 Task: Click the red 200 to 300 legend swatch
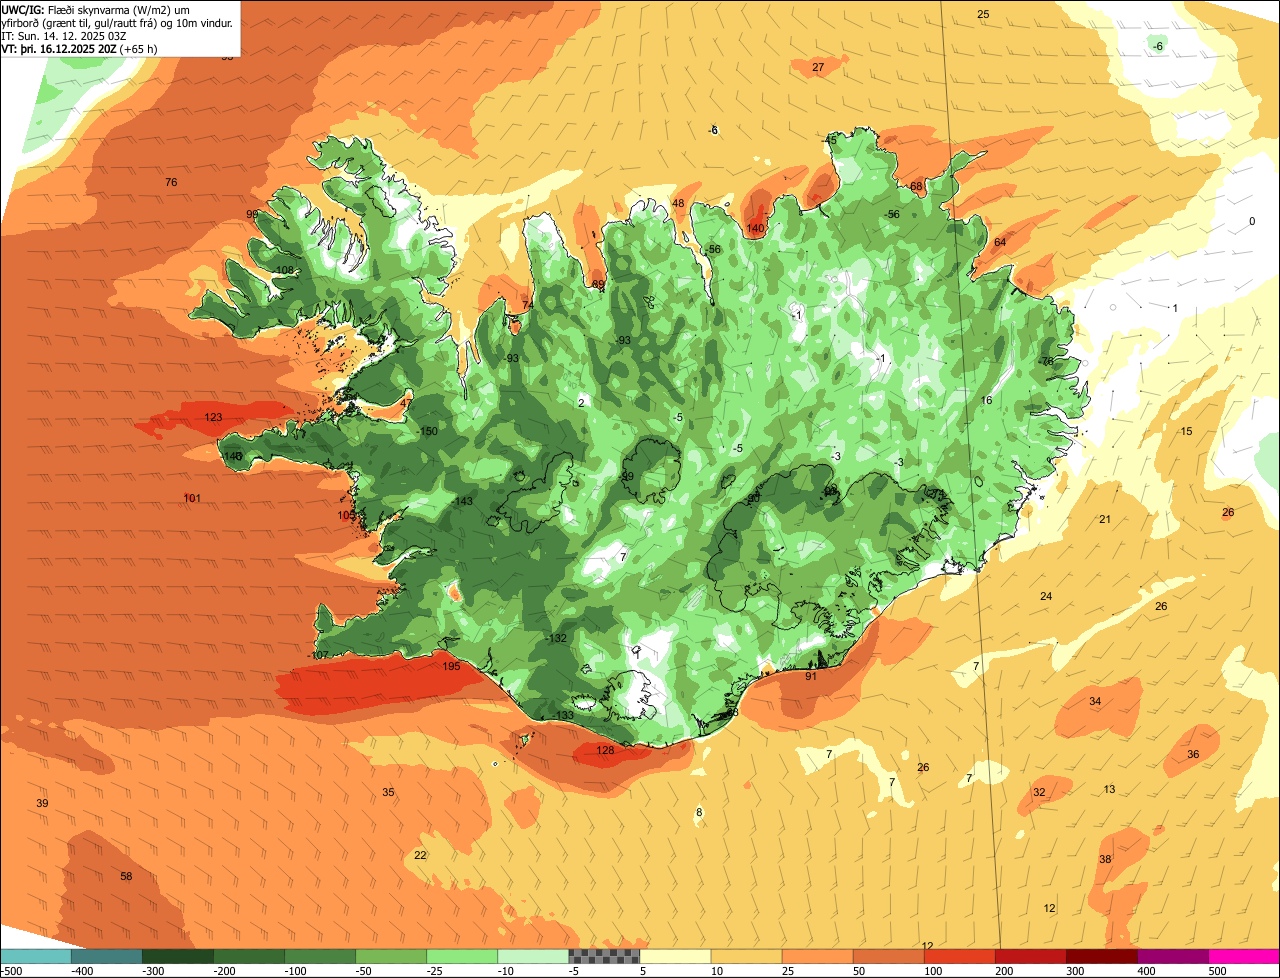tap(1030, 956)
